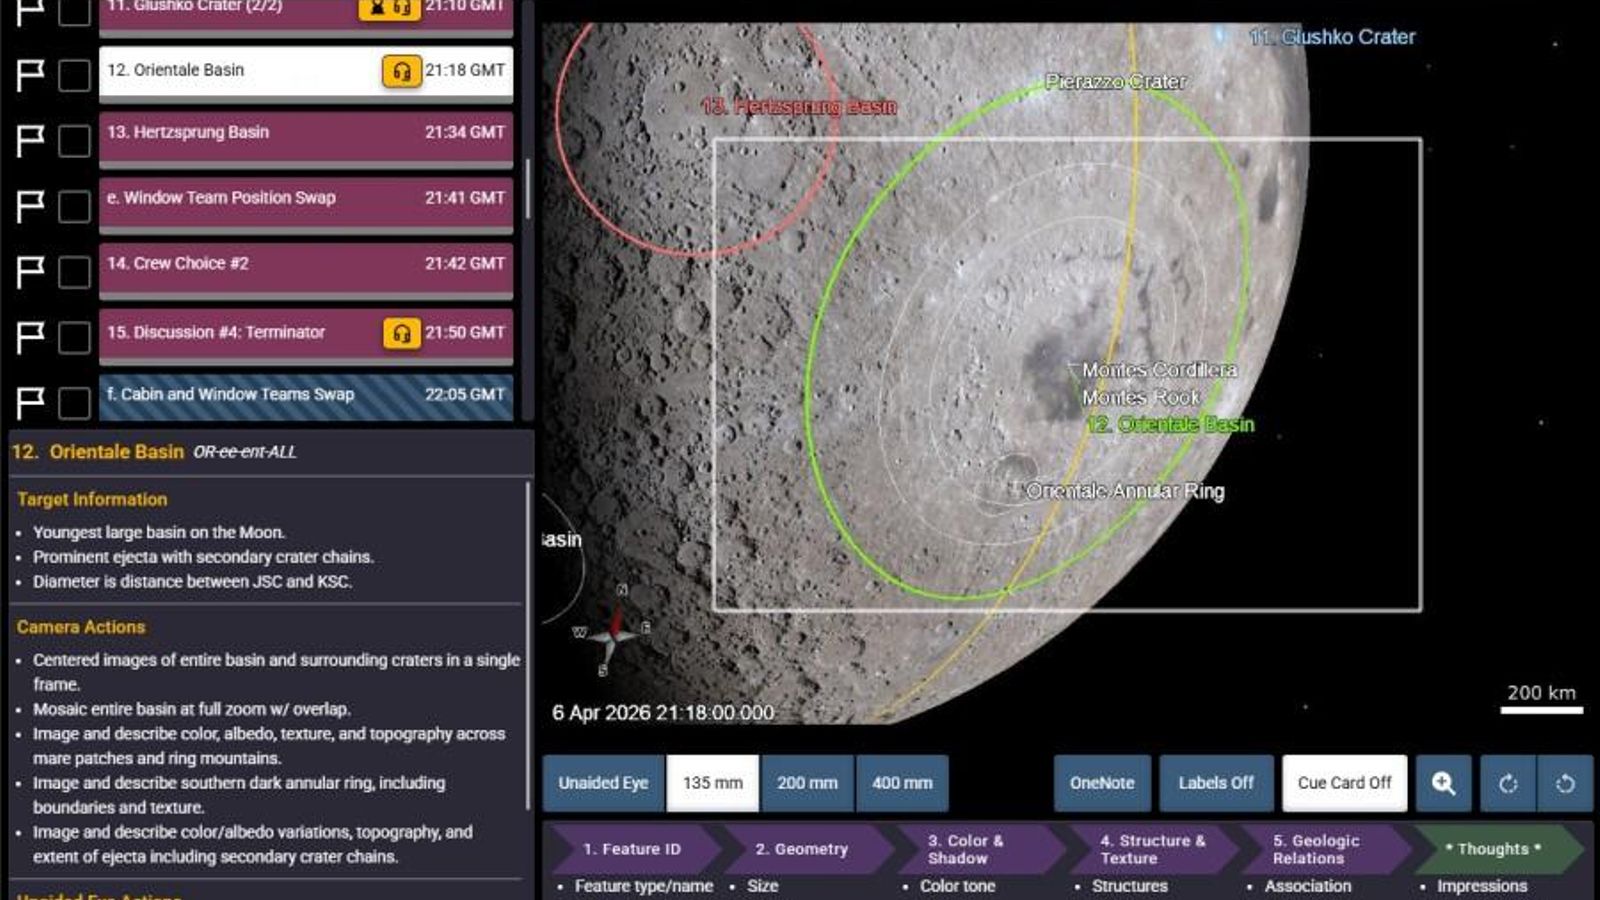Toggle the Cue Card Off setting
The image size is (1600, 900).
[1344, 783]
